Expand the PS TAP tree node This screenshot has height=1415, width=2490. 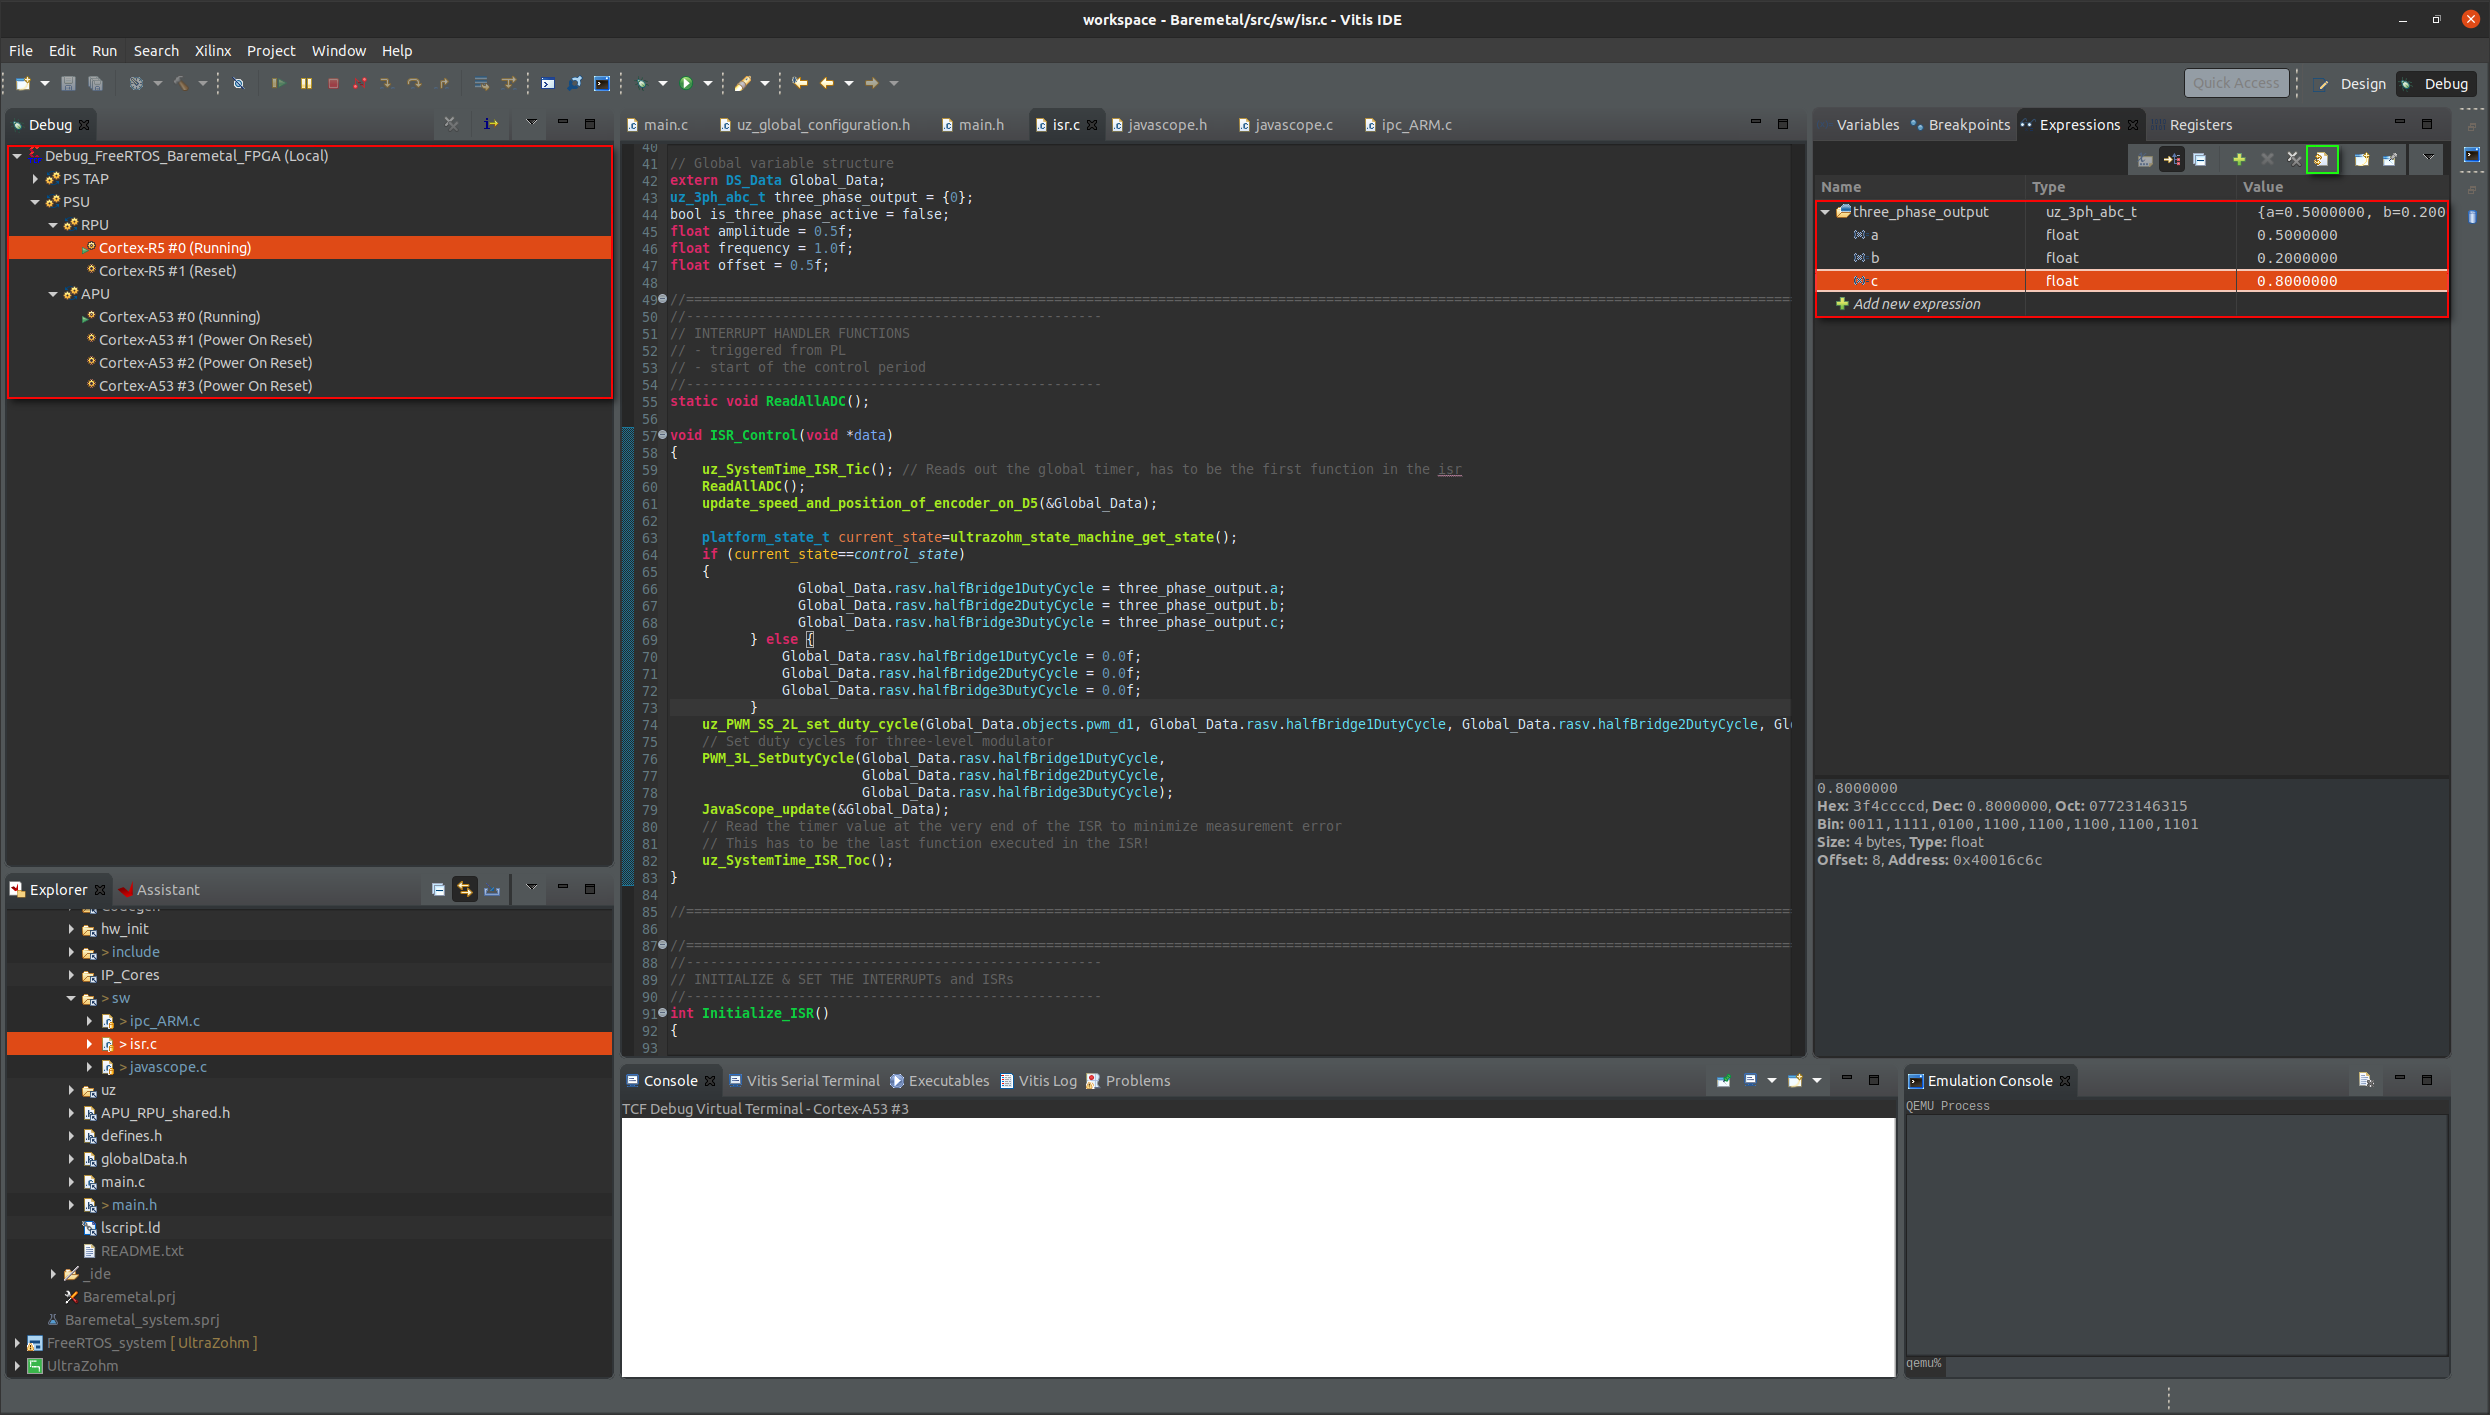(x=35, y=179)
